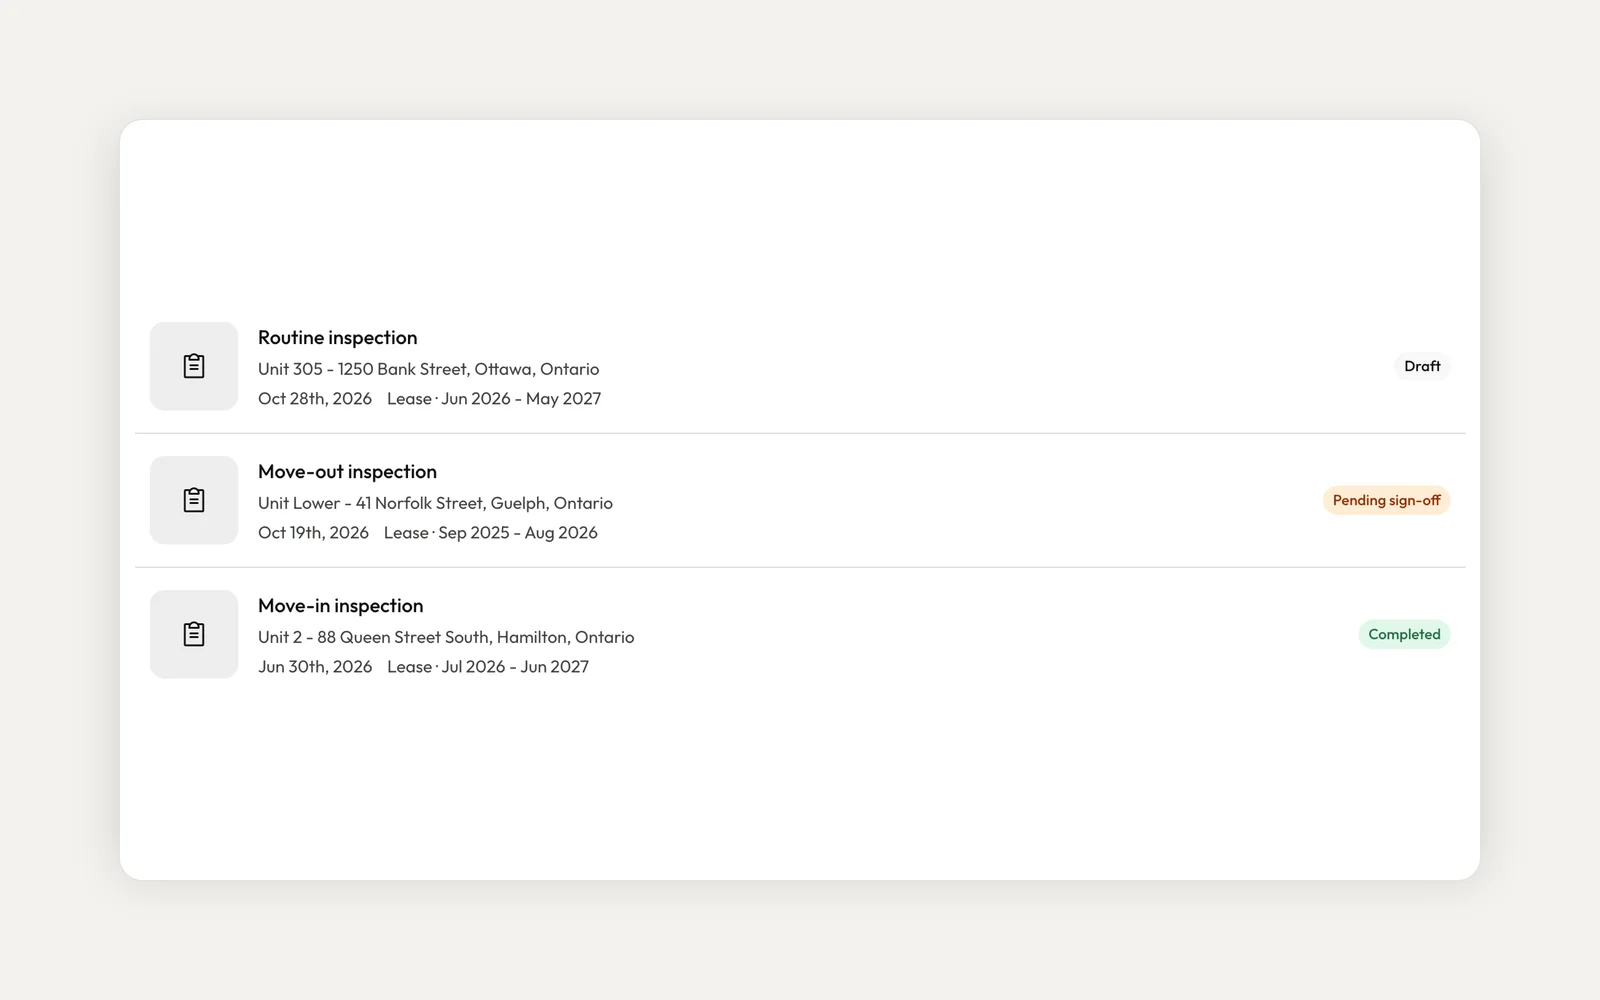Click the 1250 Bank Street, Ottawa address text
The height and width of the screenshot is (1000, 1600).
pos(468,369)
